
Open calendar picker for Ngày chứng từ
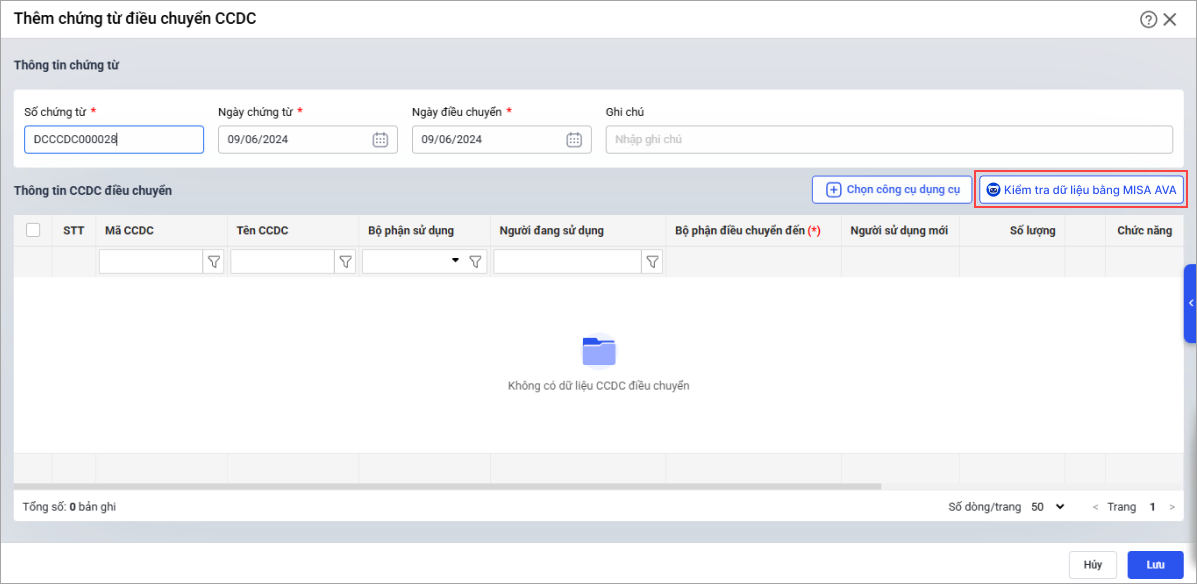click(x=380, y=140)
